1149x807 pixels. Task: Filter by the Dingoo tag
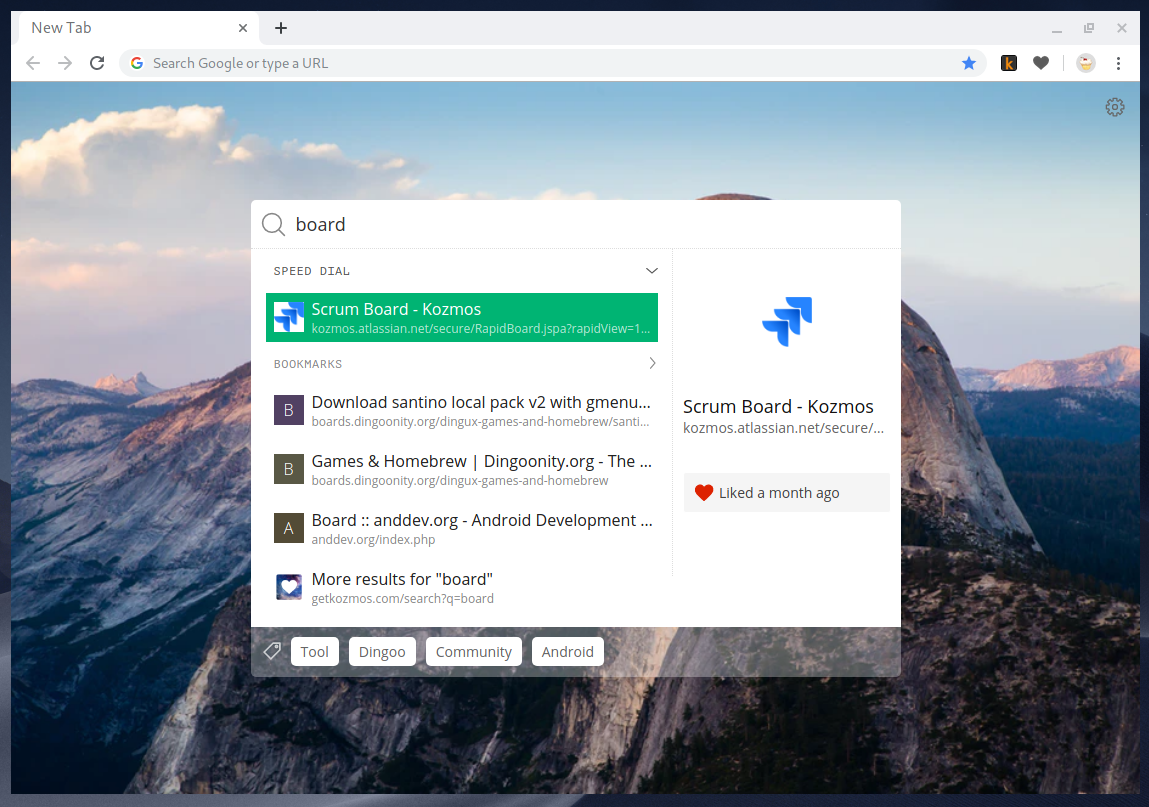[382, 652]
